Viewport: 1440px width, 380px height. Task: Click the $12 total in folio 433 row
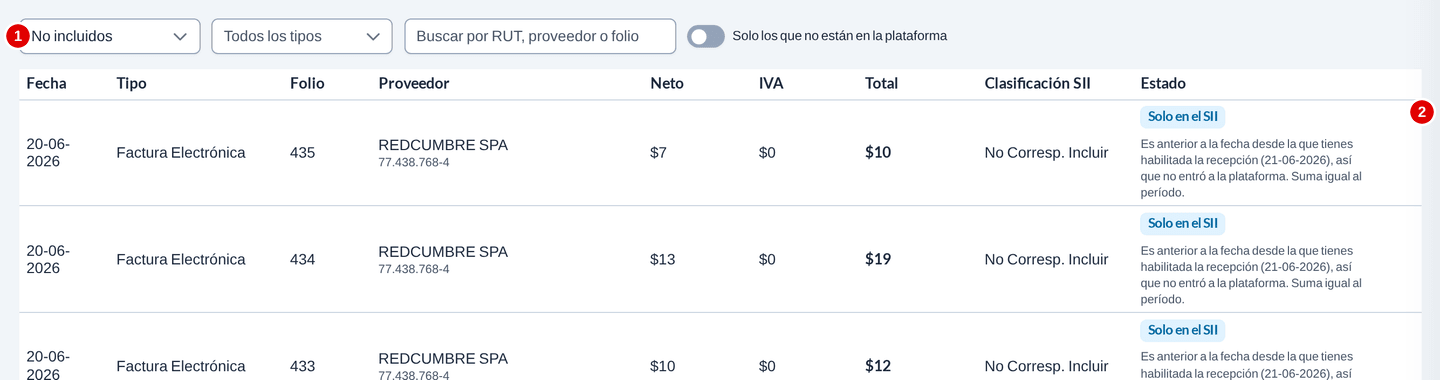[x=878, y=366]
